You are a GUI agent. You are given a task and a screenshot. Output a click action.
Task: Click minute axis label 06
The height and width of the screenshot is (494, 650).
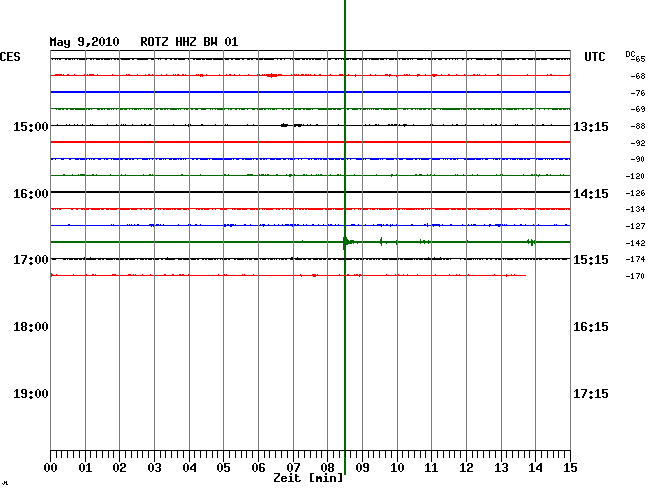[258, 468]
